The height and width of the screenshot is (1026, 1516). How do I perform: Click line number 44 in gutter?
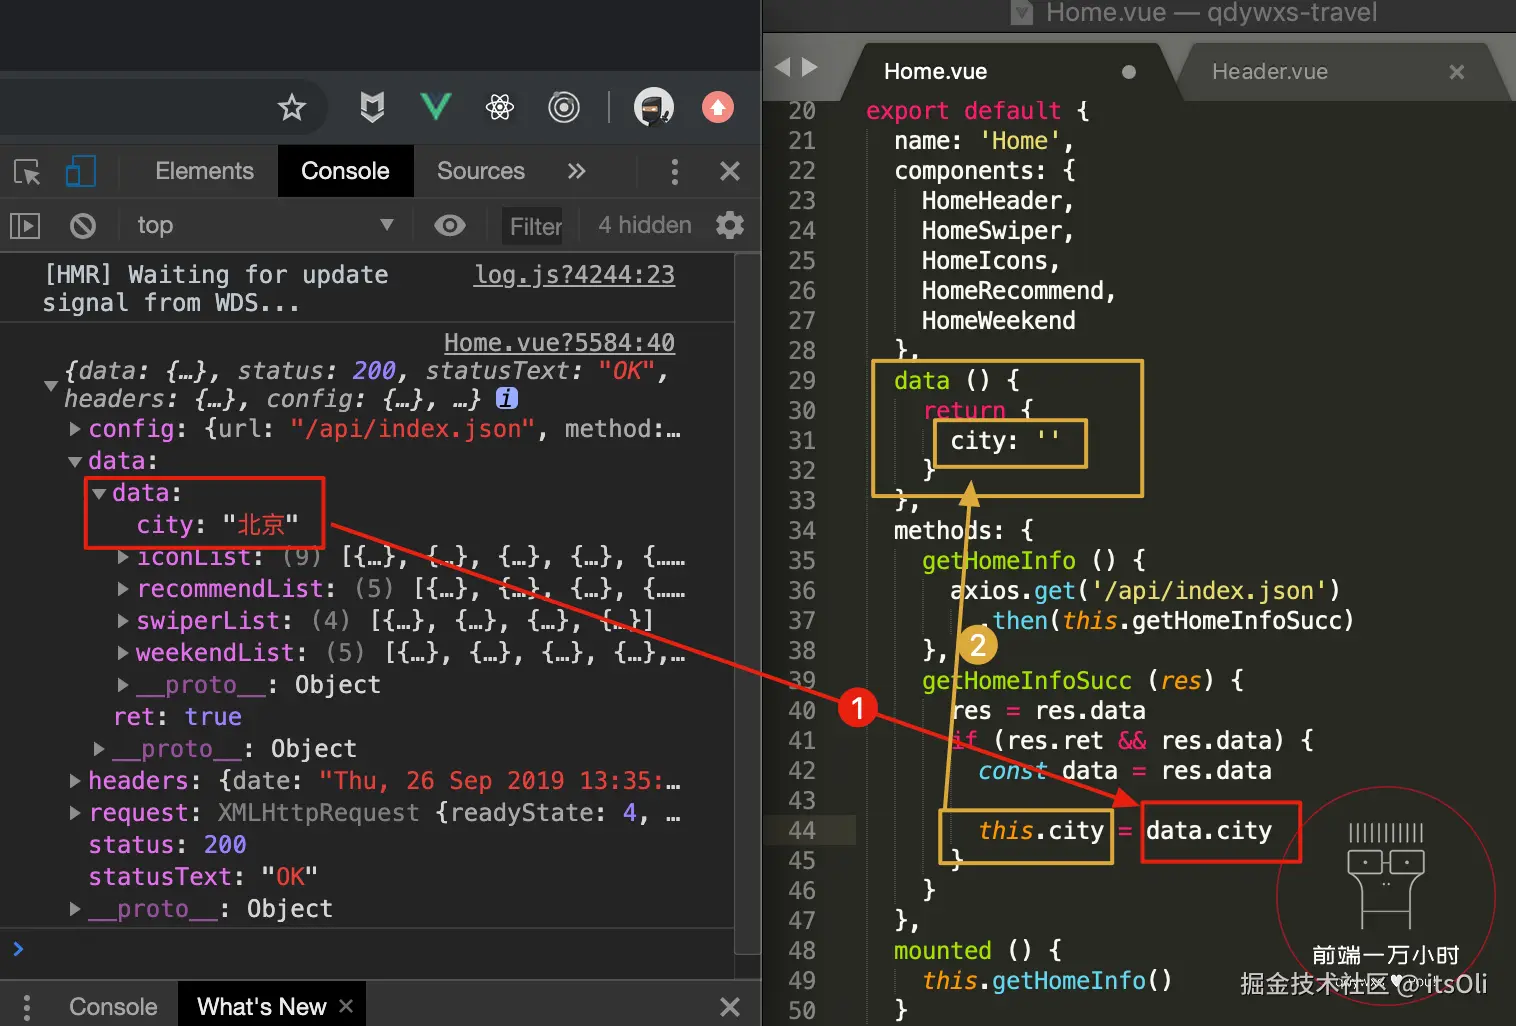point(802,831)
